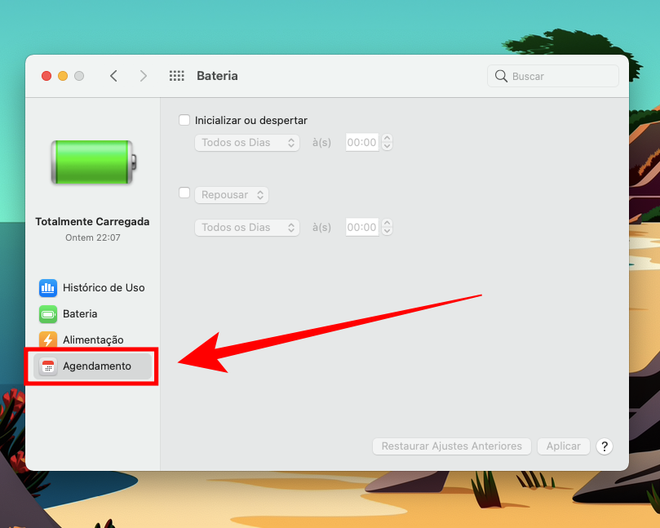This screenshot has height=528, width=660.
Task: Click the Inicializar ou despertar label
Action: click(x=251, y=120)
